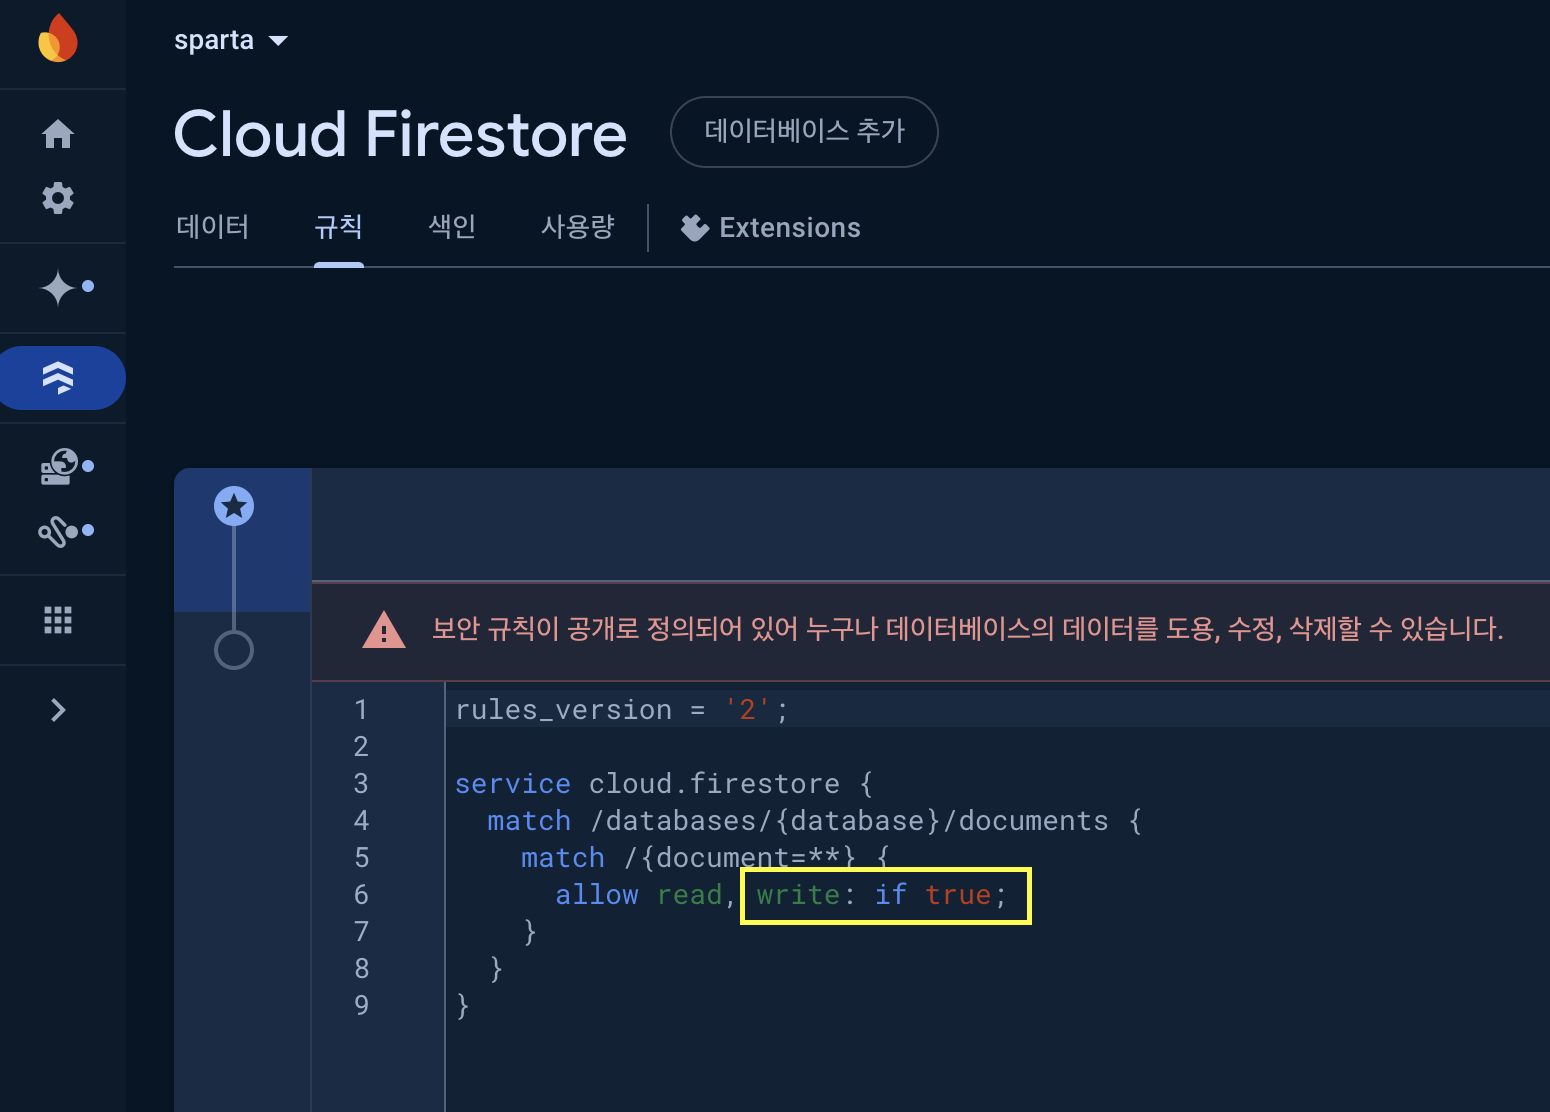This screenshot has height=1112, width=1550.
Task: Switch to the 데이터 tab
Action: coord(213,227)
